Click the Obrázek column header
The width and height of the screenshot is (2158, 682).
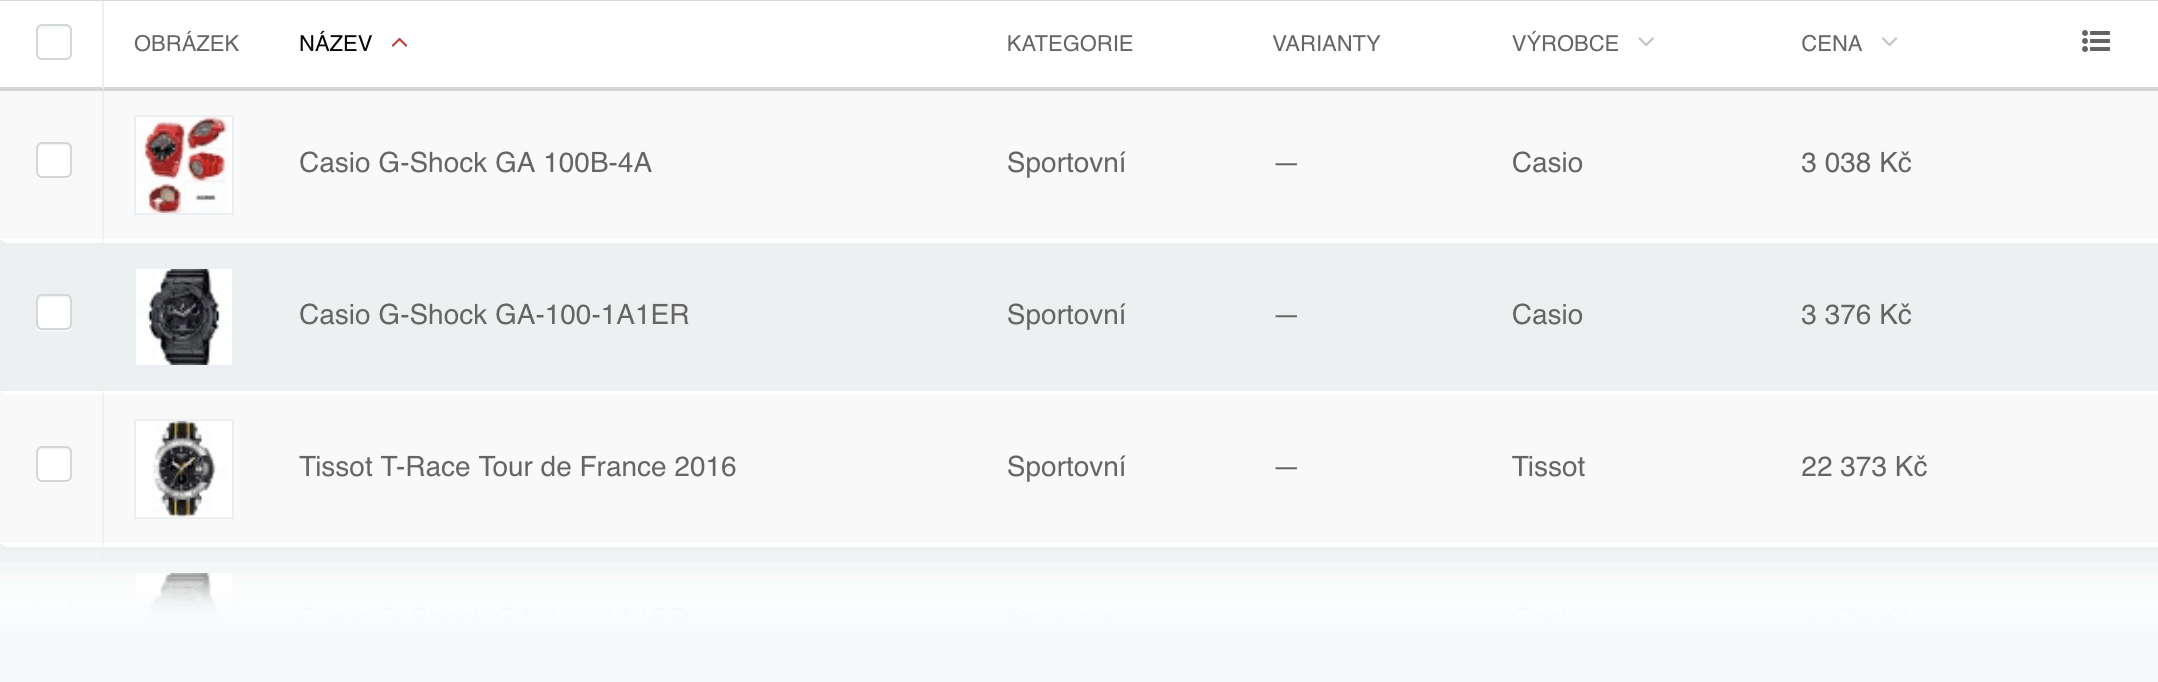(x=186, y=43)
